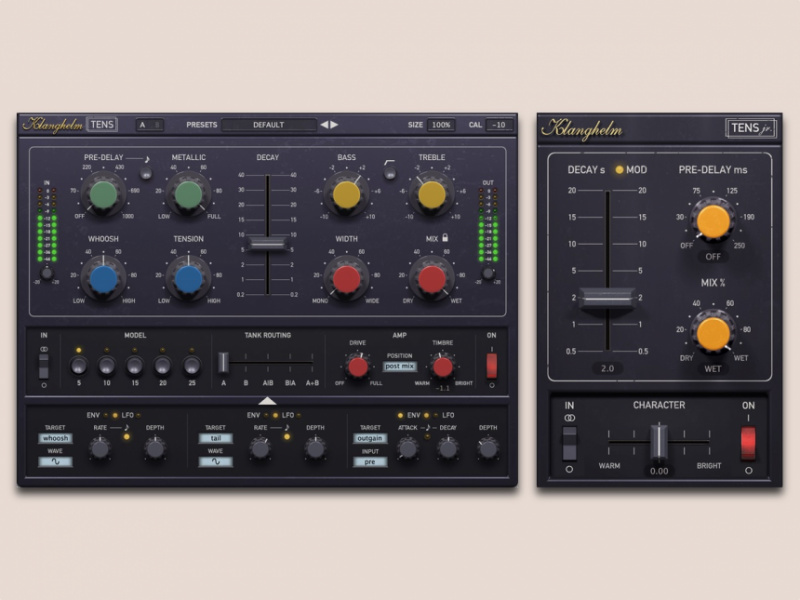The height and width of the screenshot is (600, 800).
Task: Select spring MODEL 5 button
Action: coord(79,365)
